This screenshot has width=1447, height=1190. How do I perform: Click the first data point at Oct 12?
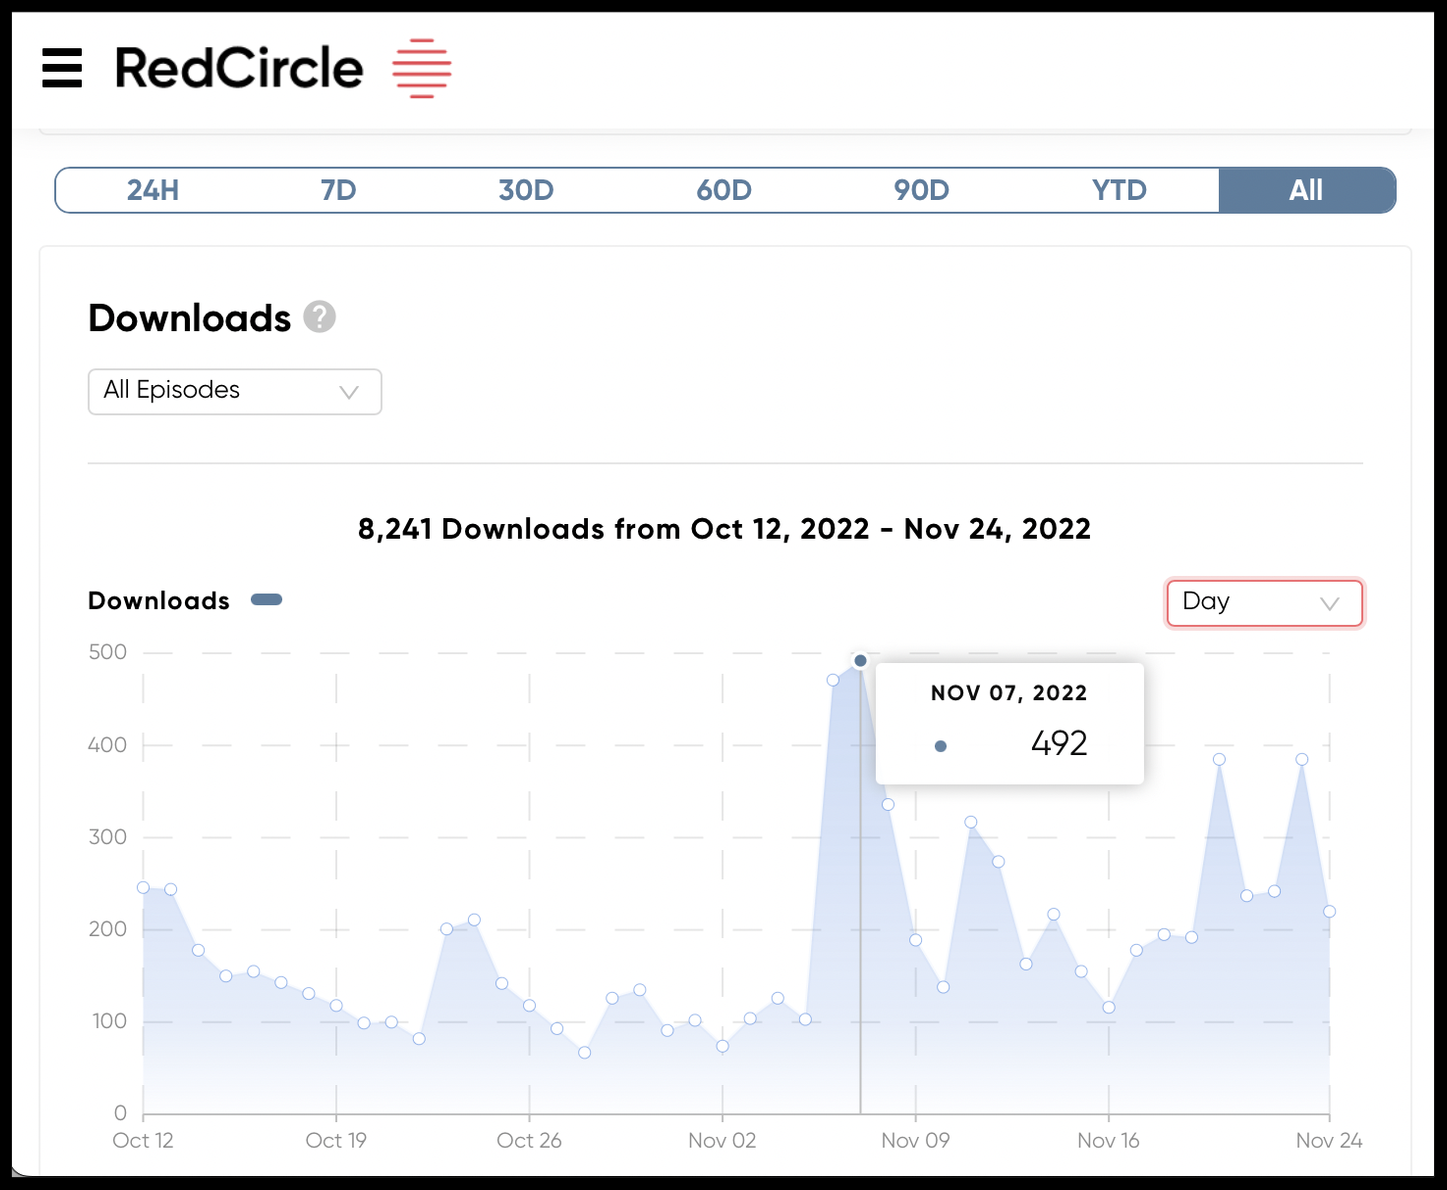[143, 887]
